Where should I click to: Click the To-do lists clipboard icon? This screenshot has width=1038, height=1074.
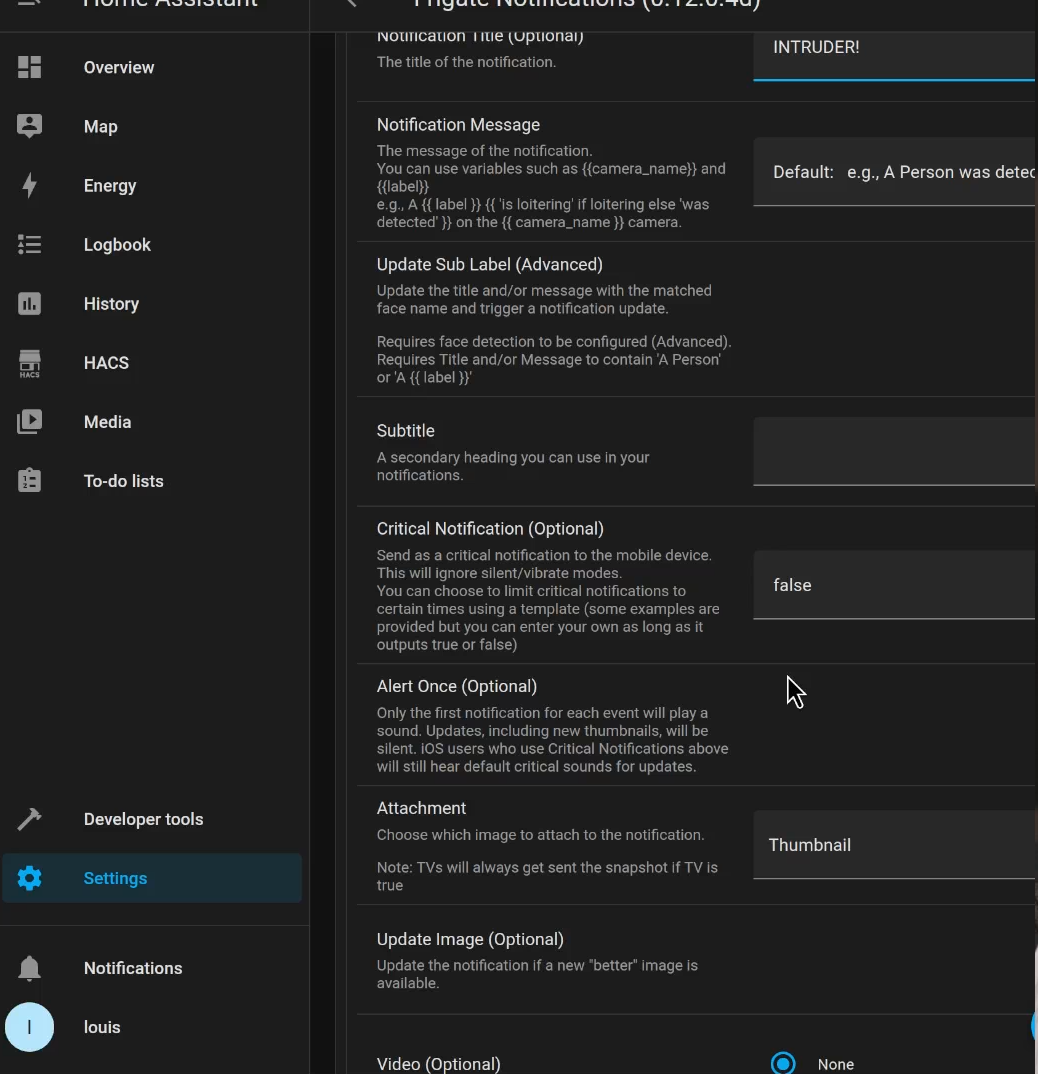(29, 481)
